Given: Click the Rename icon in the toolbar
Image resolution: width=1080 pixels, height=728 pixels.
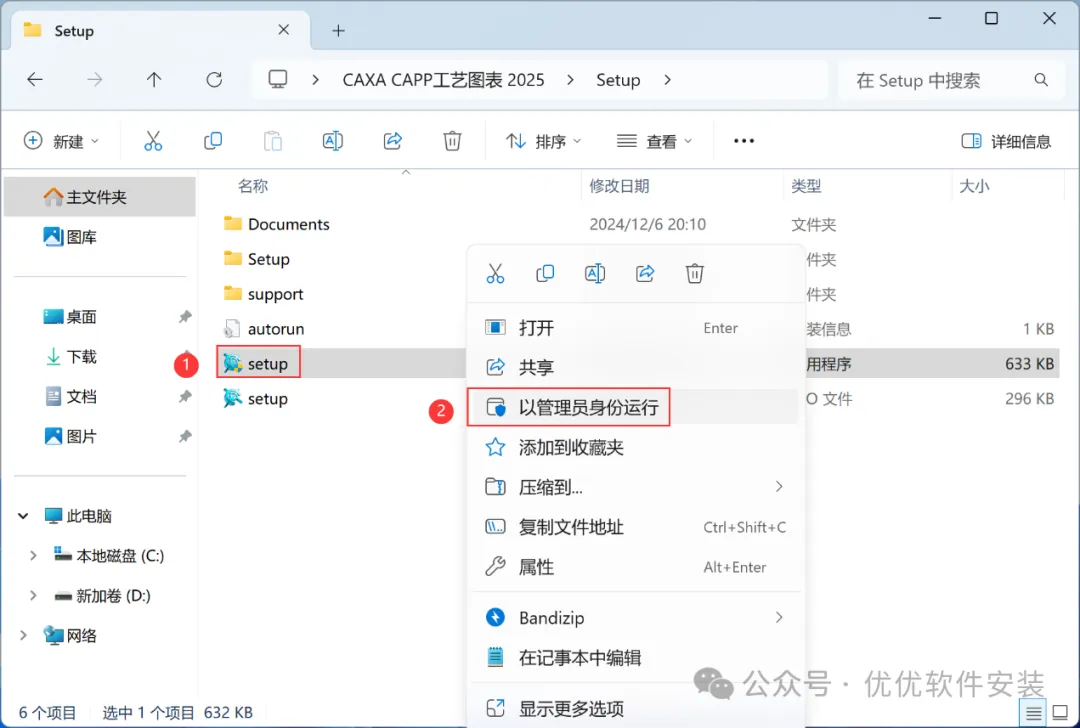Looking at the screenshot, I should pos(333,141).
